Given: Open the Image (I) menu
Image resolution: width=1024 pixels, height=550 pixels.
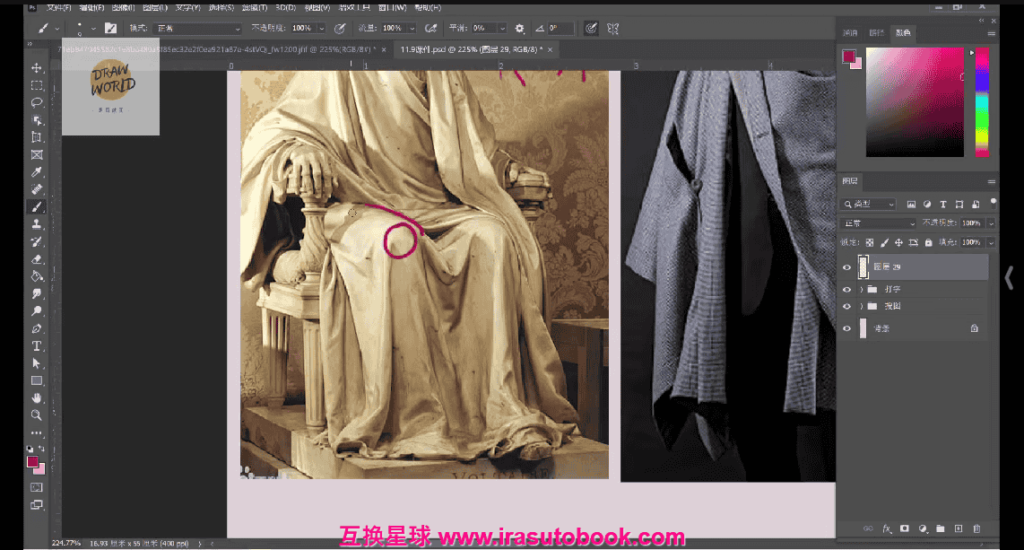Looking at the screenshot, I should click(123, 8).
